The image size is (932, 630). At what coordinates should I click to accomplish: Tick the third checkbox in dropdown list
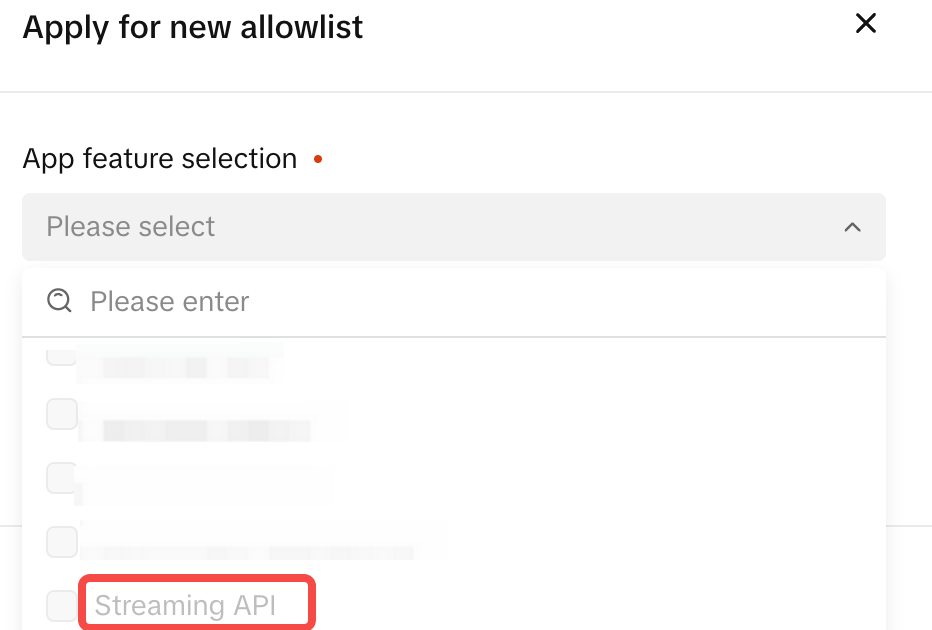point(61,478)
